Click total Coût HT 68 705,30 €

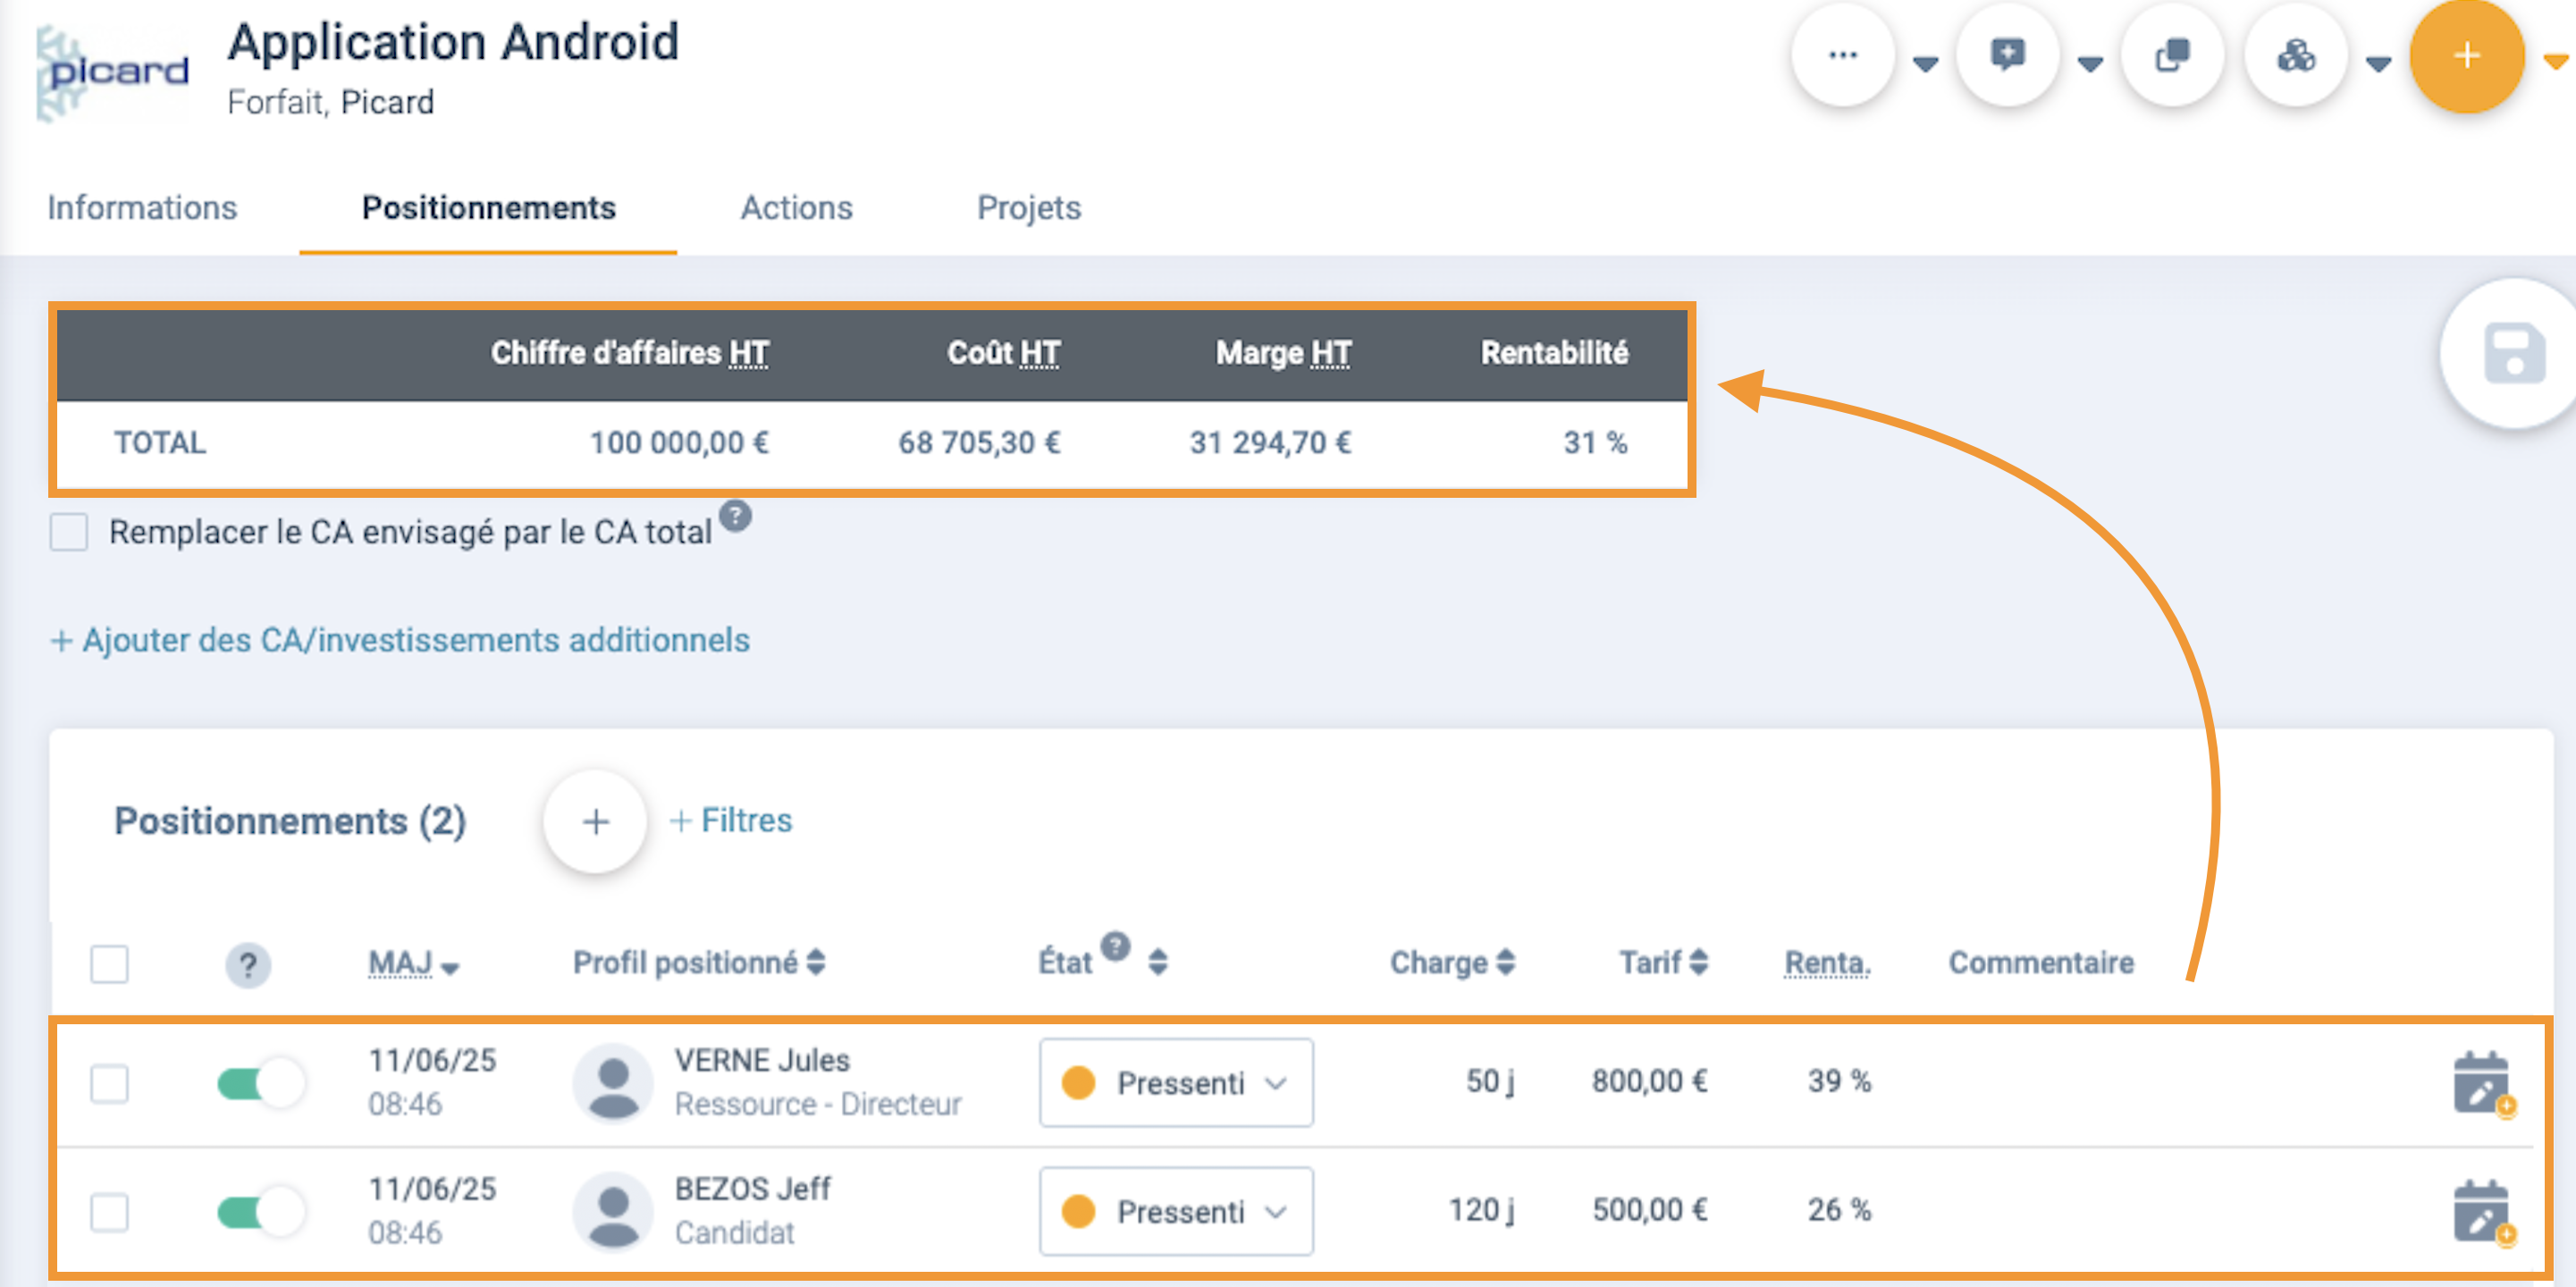click(x=979, y=443)
